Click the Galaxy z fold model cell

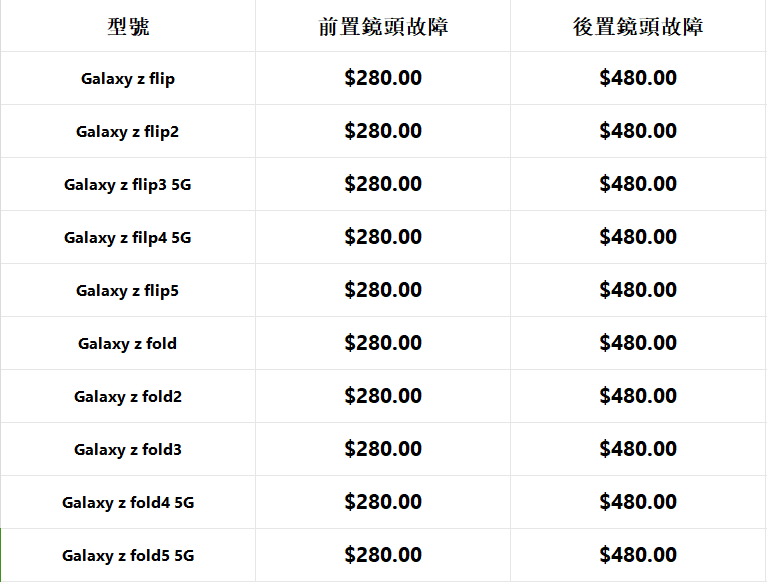[128, 343]
